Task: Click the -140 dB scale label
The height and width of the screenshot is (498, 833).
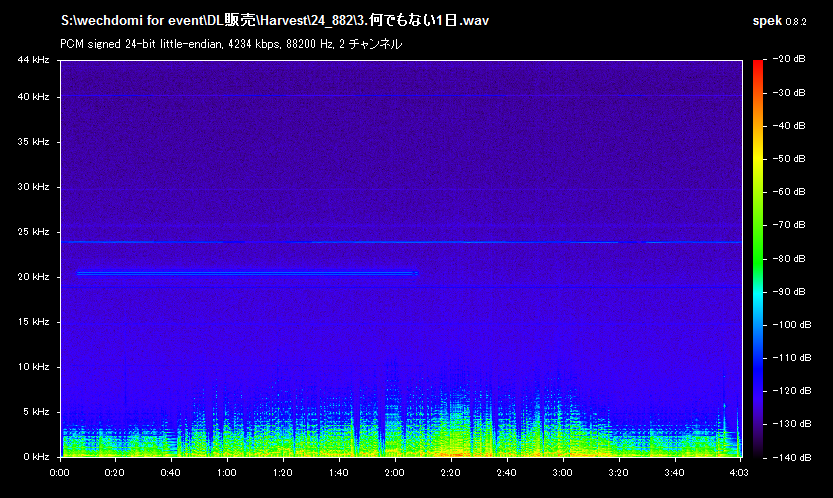Action: (x=791, y=457)
